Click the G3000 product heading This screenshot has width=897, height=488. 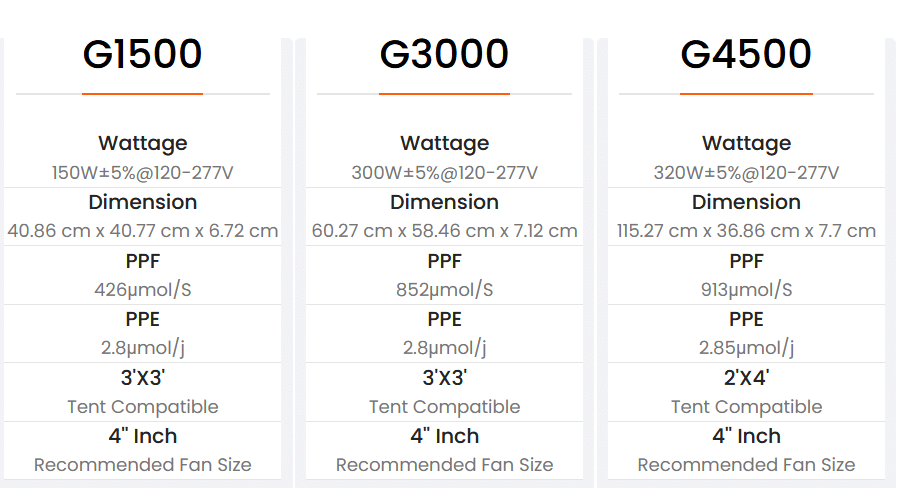(x=444, y=54)
